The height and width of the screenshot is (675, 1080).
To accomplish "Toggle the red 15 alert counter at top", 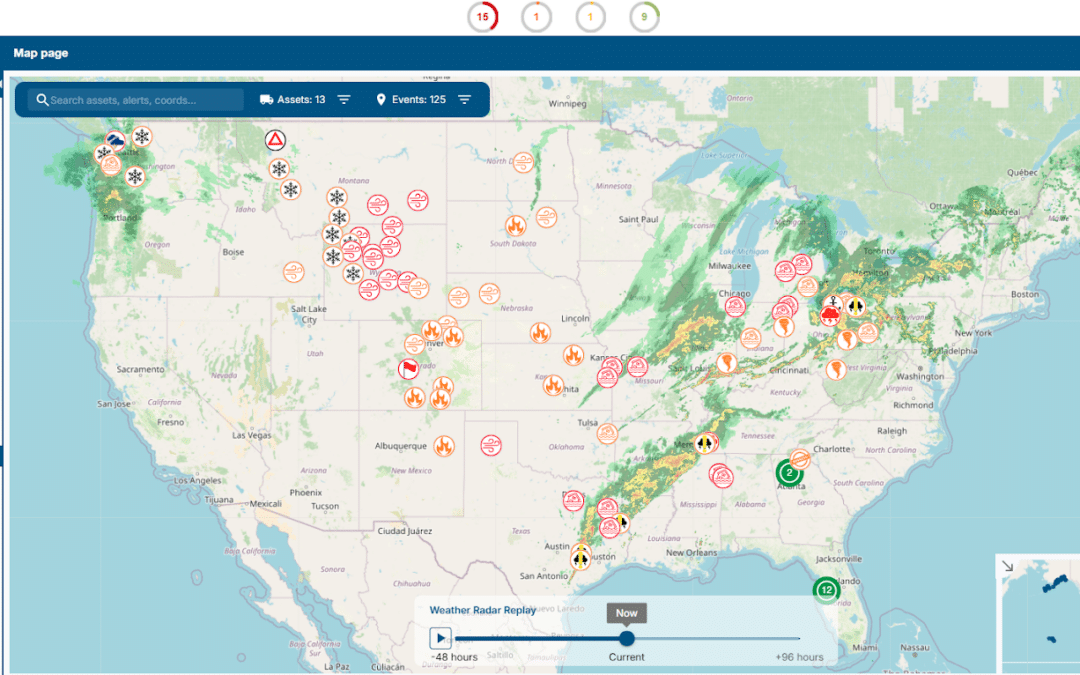I will click(x=483, y=17).
